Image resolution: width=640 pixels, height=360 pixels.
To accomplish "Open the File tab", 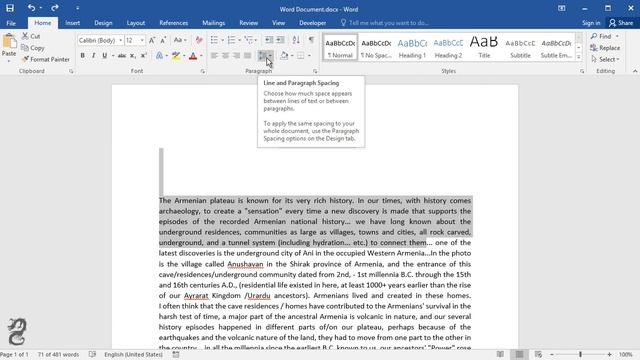I will coord(11,23).
